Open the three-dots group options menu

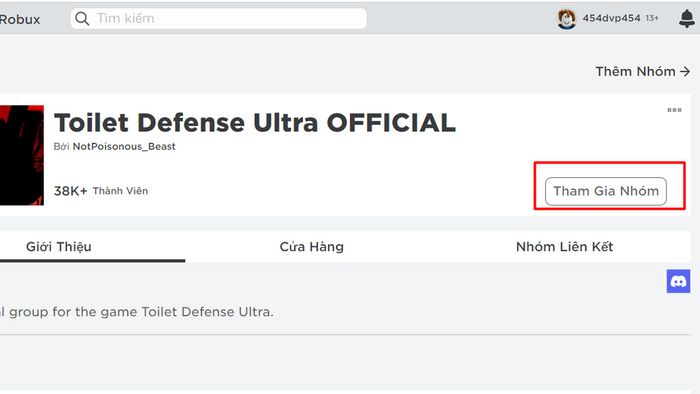coord(674,110)
